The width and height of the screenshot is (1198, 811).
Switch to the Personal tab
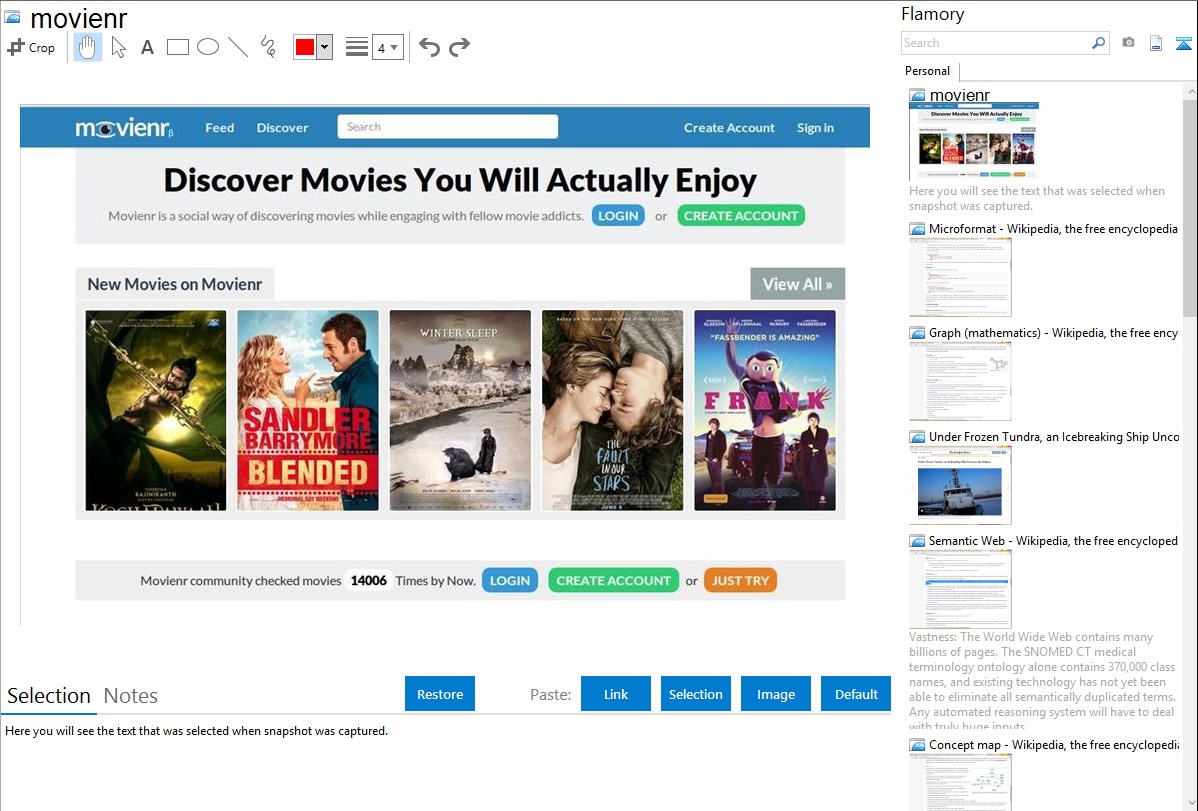coord(928,71)
